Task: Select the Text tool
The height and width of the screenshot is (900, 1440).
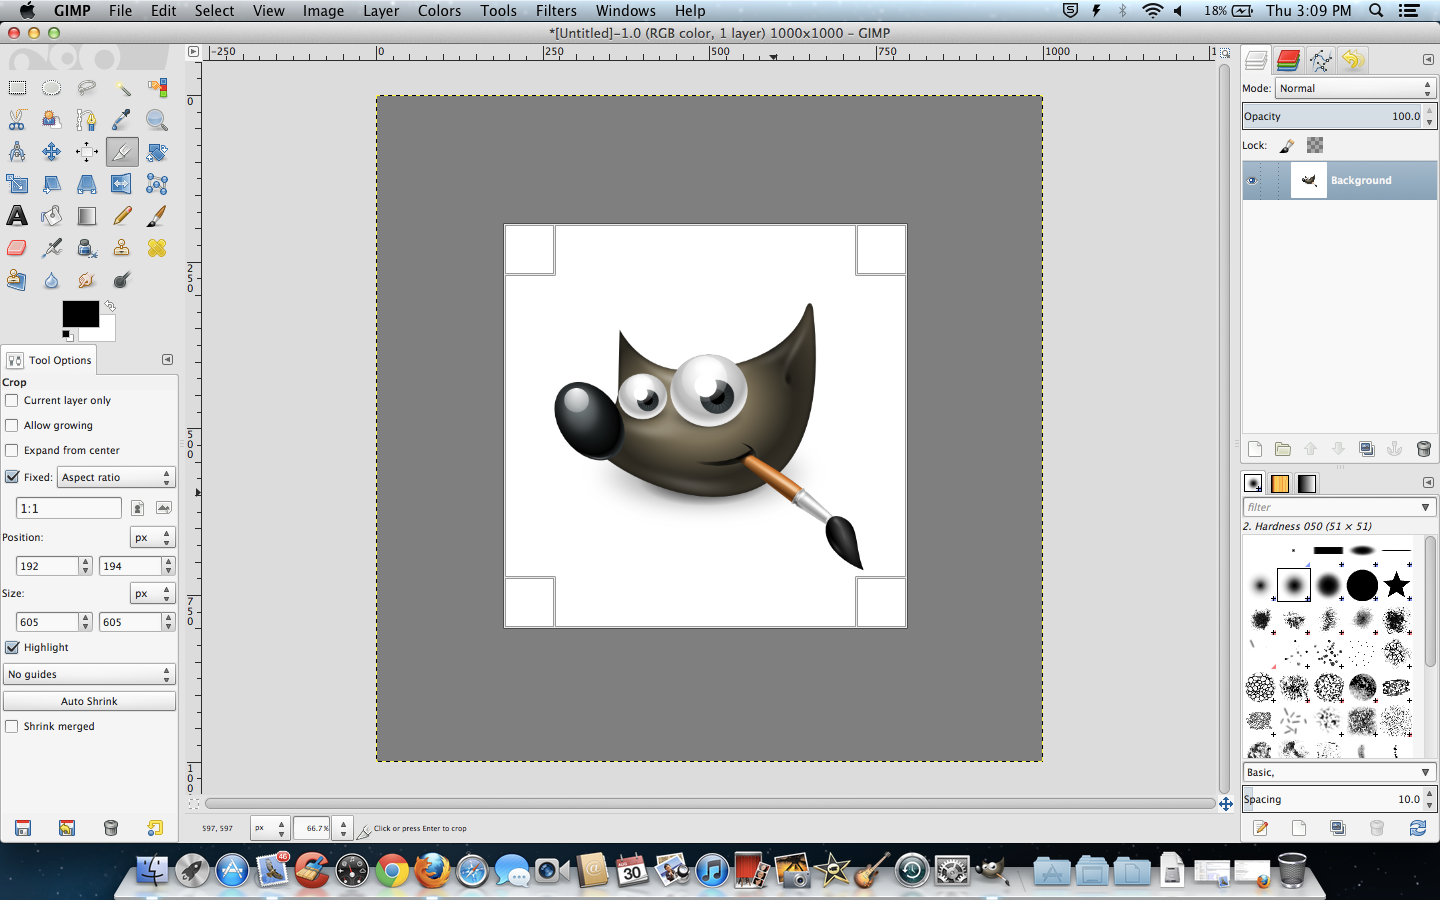Action: 17,216
